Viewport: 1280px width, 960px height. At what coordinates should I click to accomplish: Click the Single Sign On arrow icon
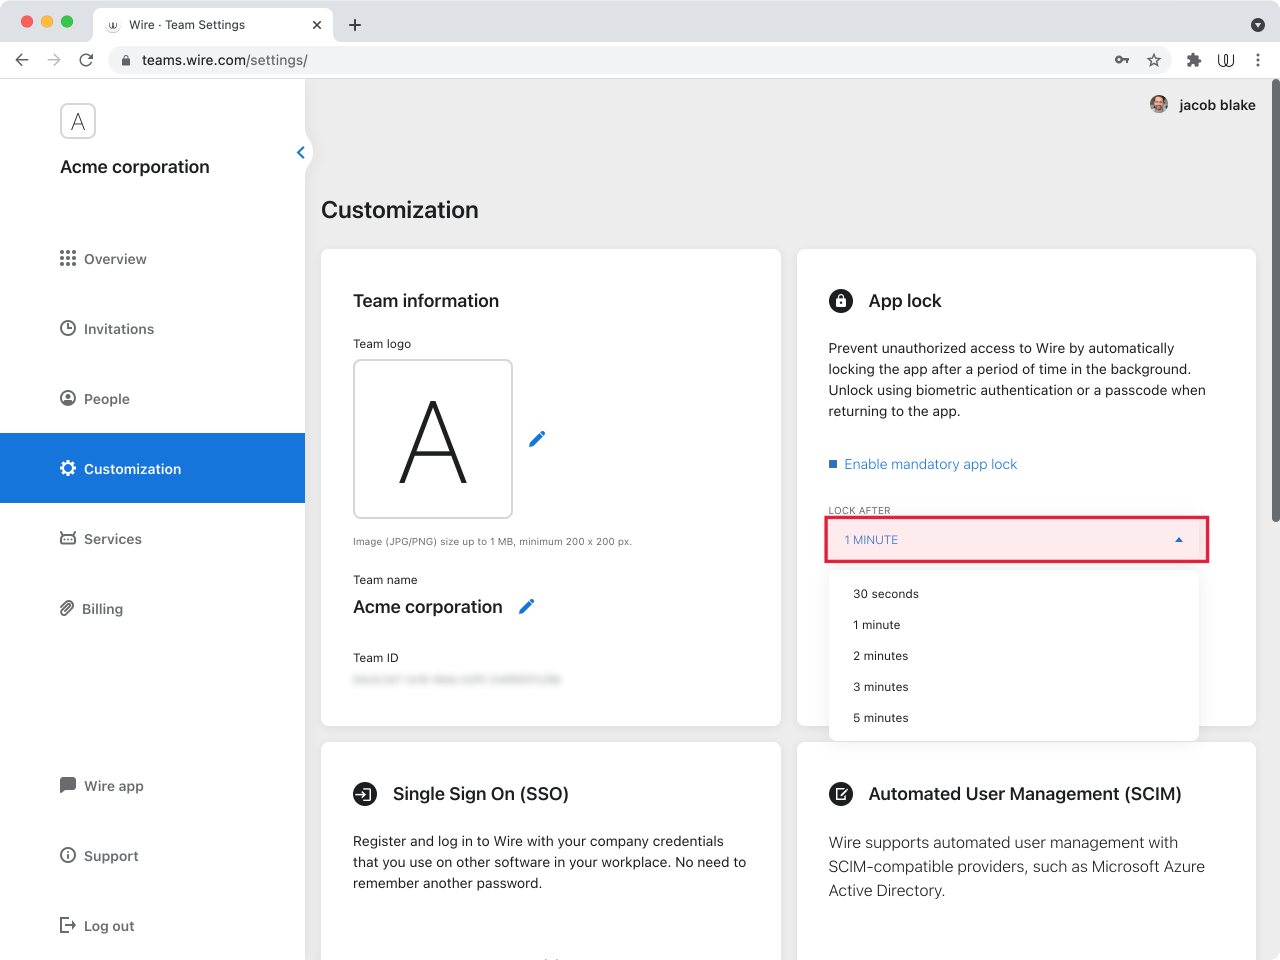tap(365, 794)
